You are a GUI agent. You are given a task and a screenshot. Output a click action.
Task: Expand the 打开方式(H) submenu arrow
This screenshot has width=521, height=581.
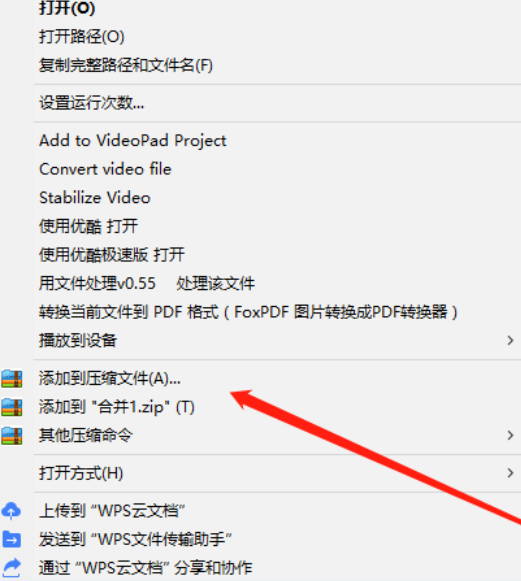(x=510, y=473)
